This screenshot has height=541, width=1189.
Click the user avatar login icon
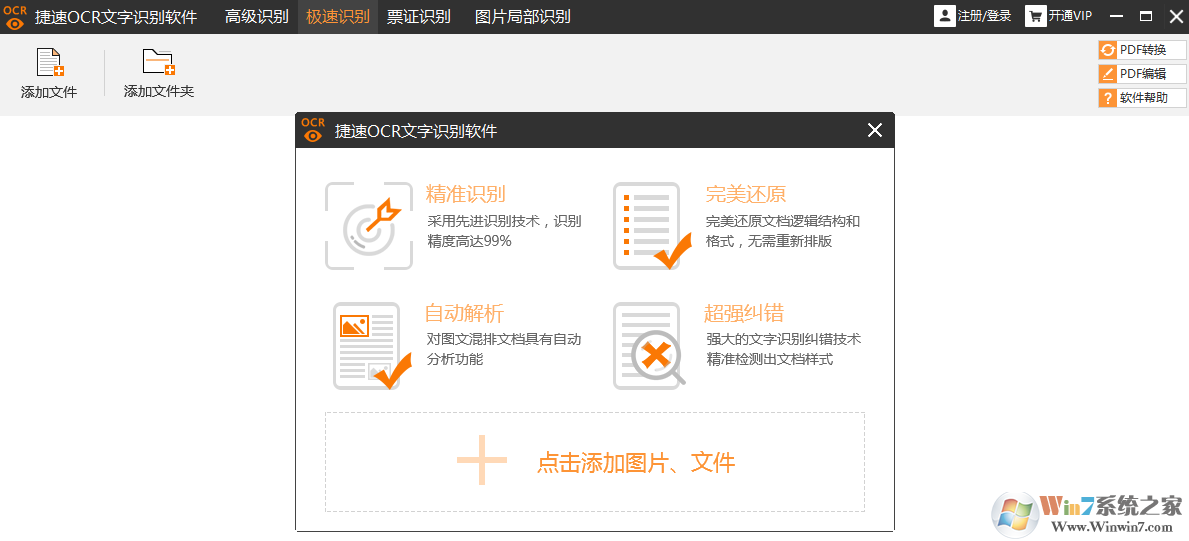click(x=944, y=16)
